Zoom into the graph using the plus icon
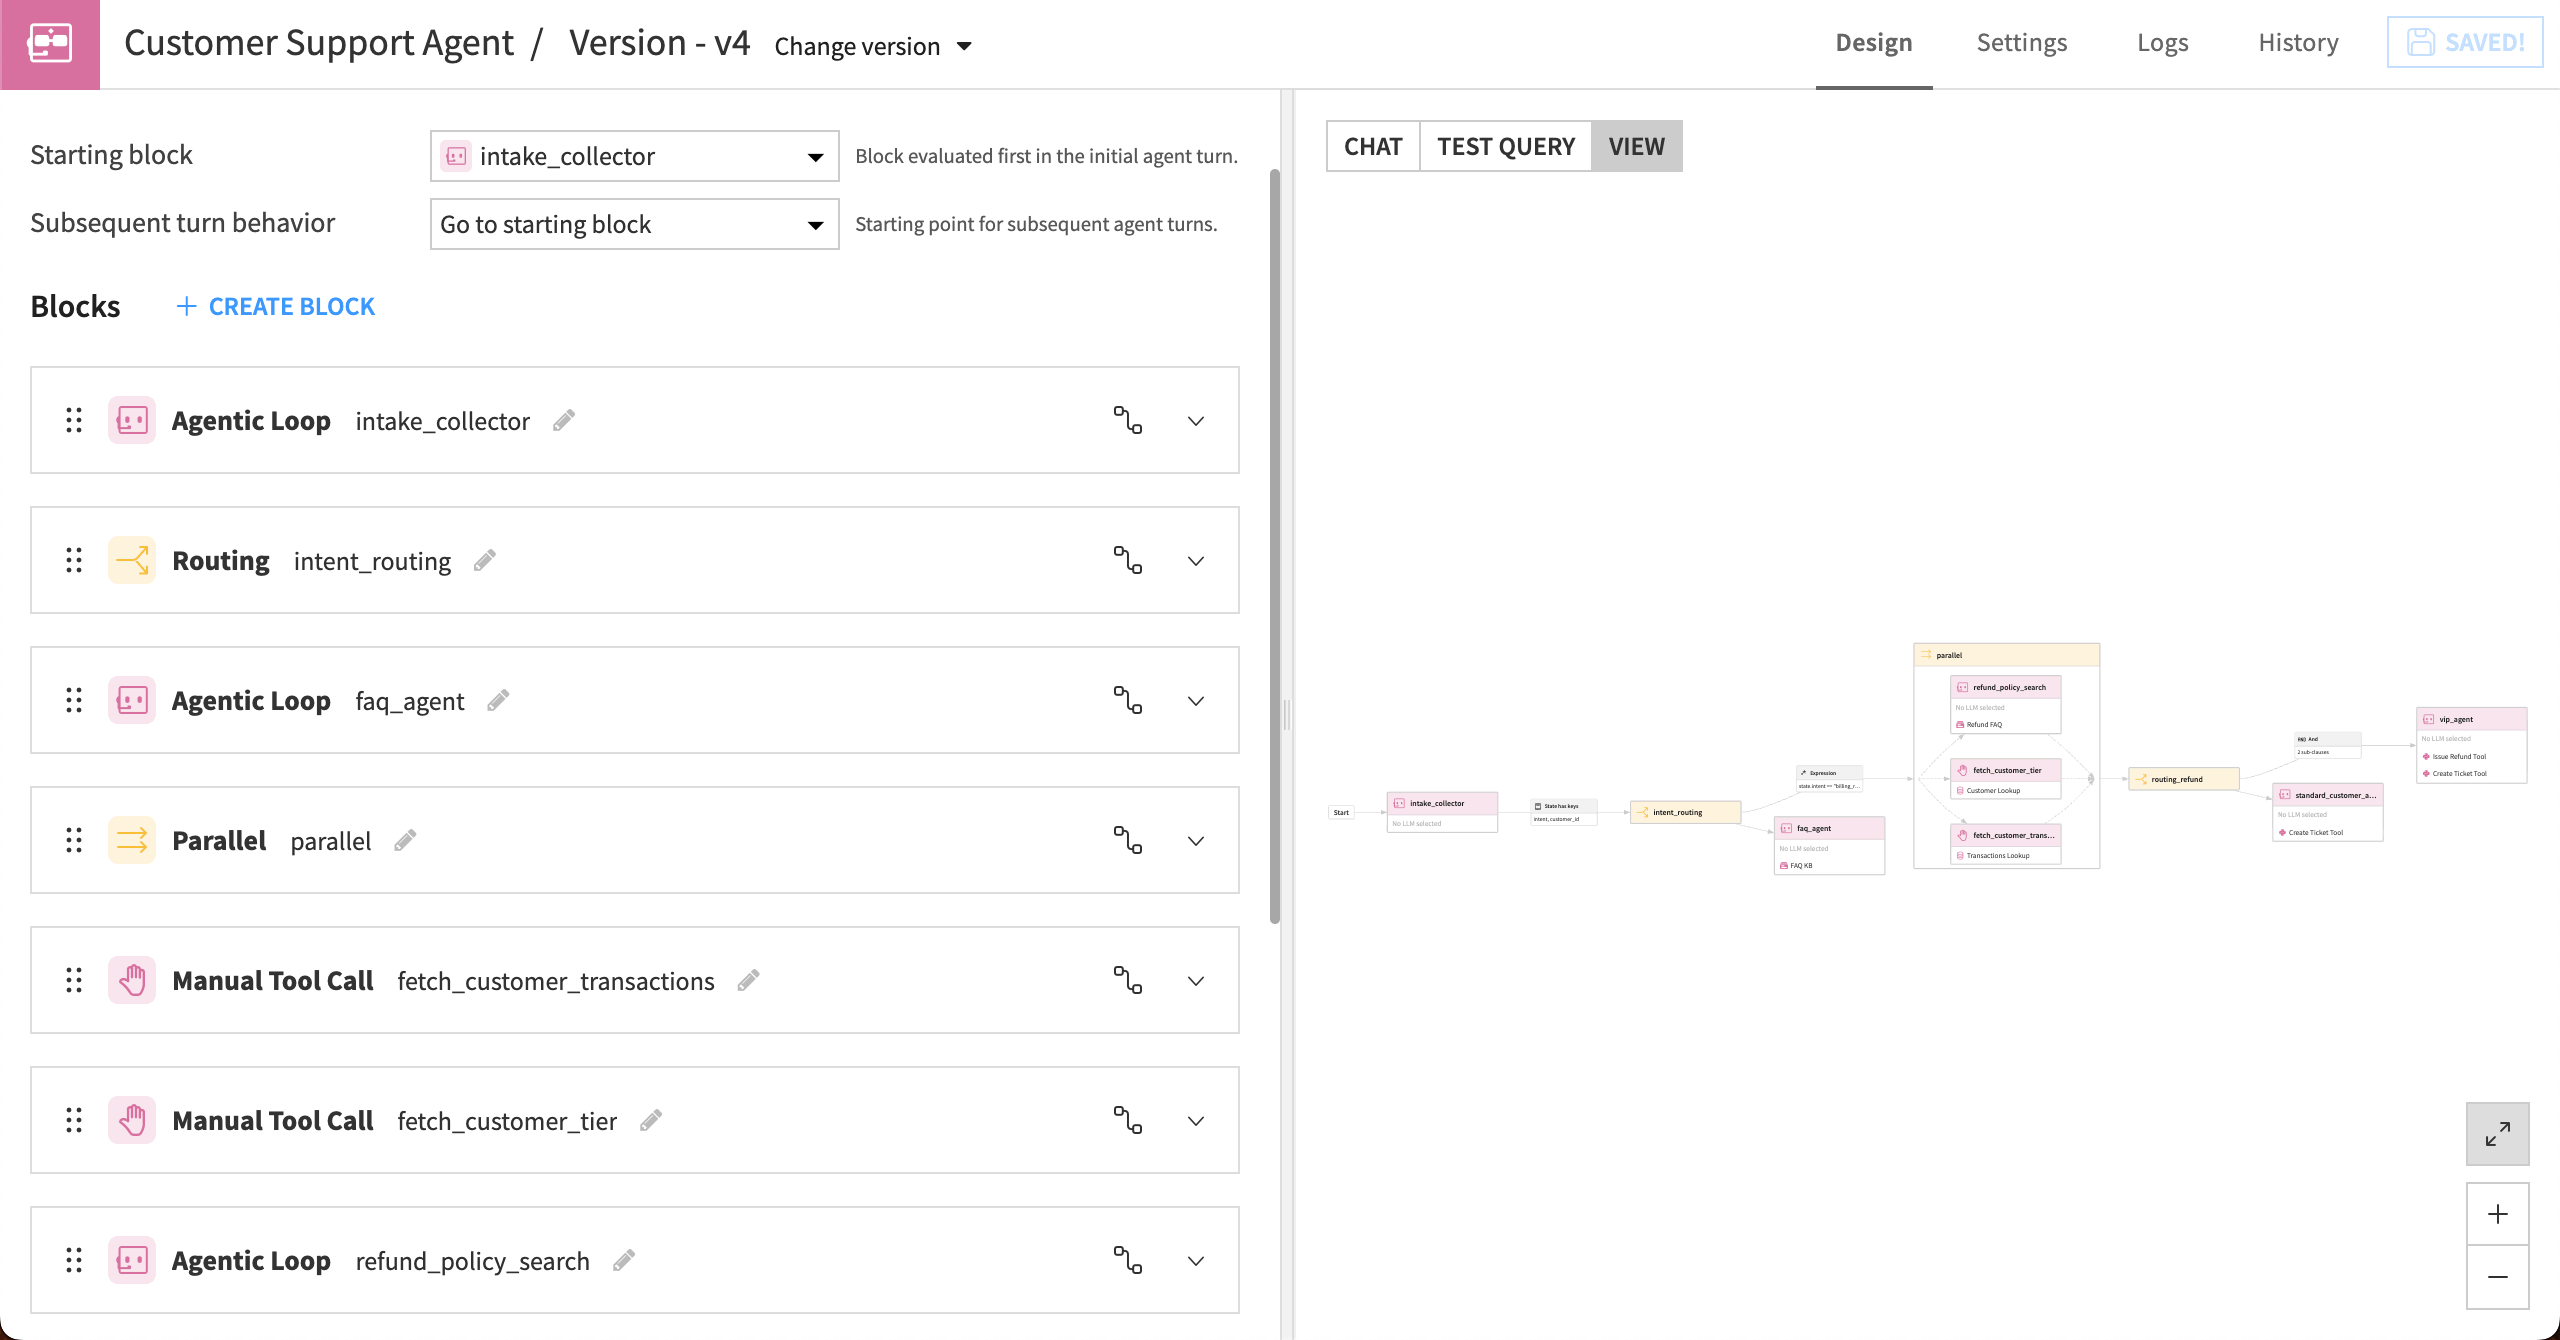 click(x=2497, y=1214)
